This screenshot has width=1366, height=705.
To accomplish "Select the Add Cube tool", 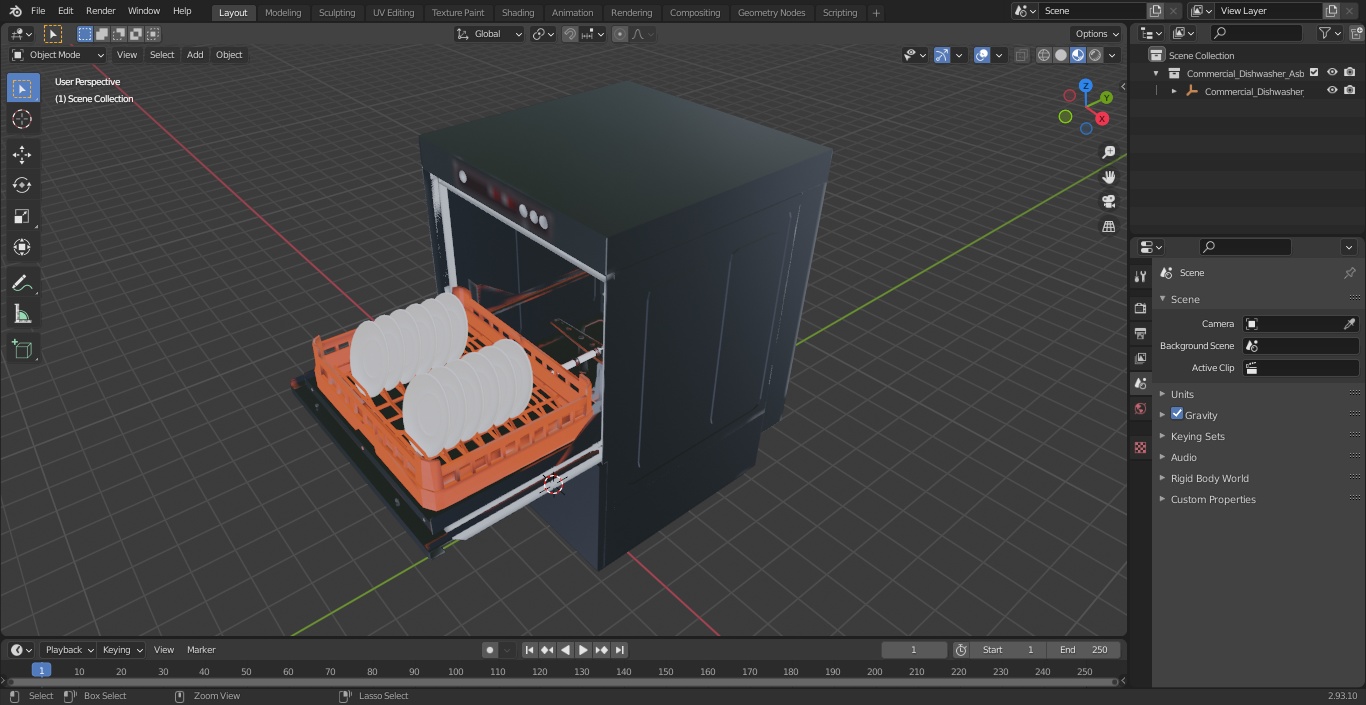I will click(x=22, y=349).
